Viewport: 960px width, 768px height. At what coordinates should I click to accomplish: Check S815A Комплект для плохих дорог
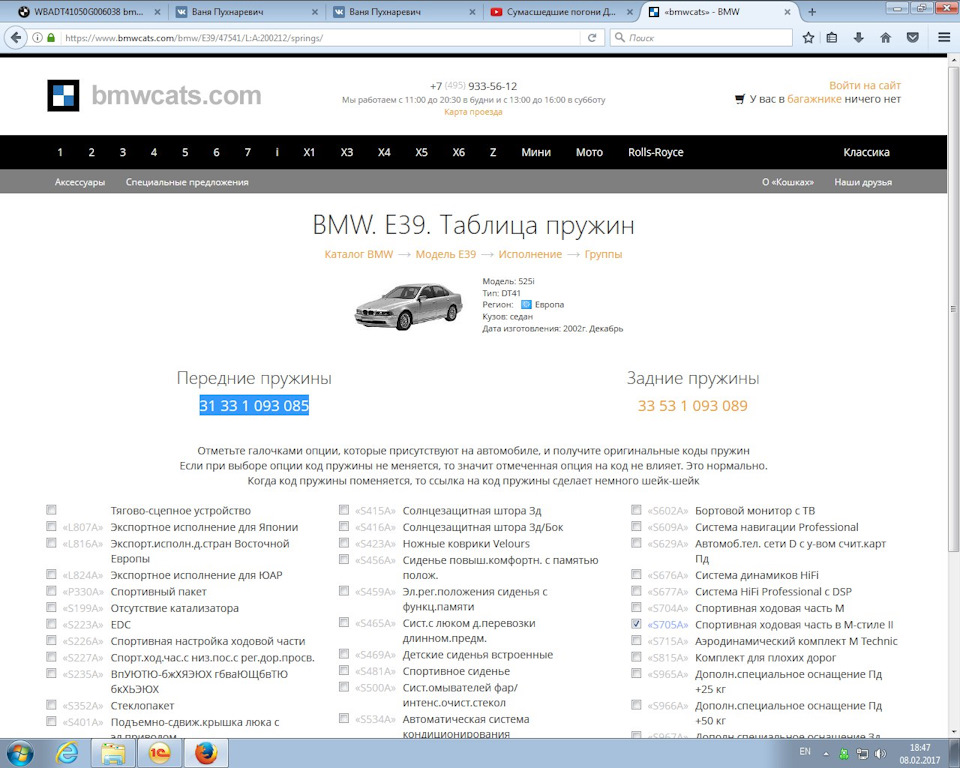pyautogui.click(x=637, y=657)
